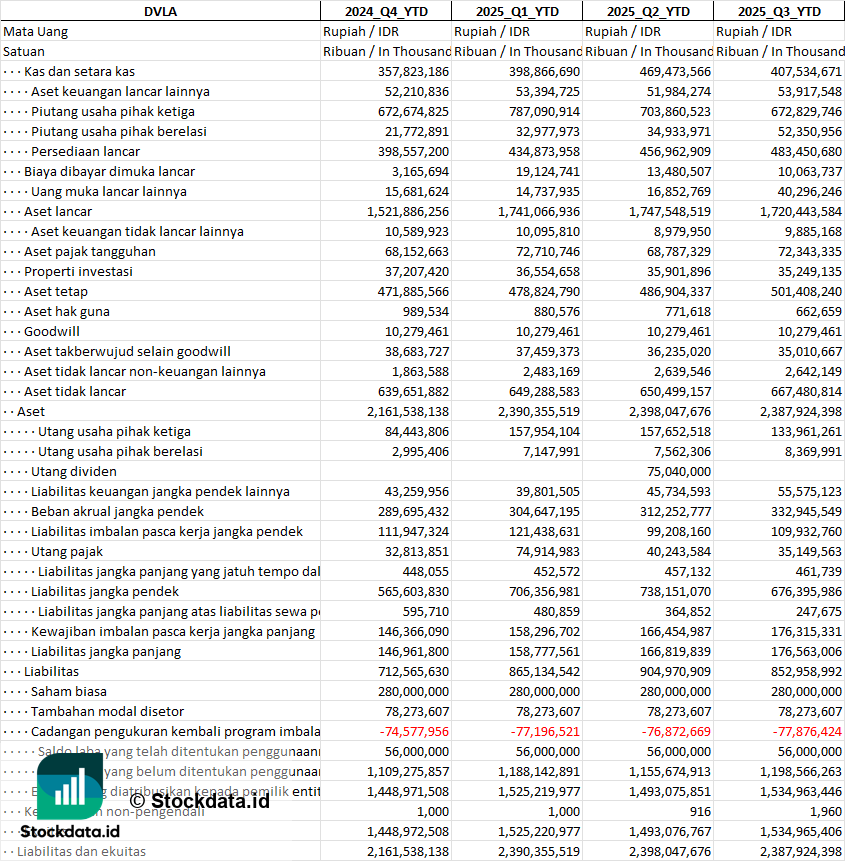845x861 pixels.
Task: Select Kewajiban imbalan pasca kerja jangka panjang
Action: [173, 632]
